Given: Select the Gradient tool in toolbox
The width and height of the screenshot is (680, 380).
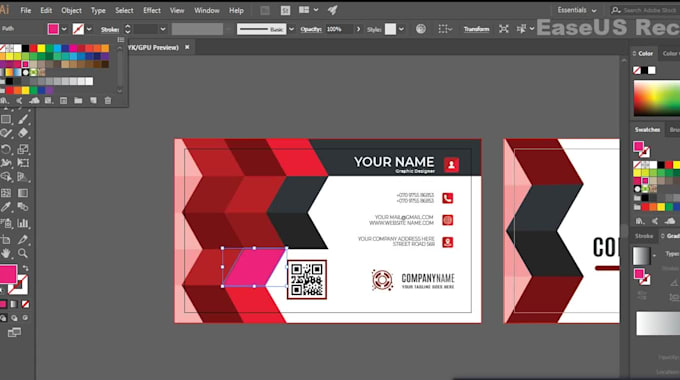Looking at the screenshot, I should (23, 193).
